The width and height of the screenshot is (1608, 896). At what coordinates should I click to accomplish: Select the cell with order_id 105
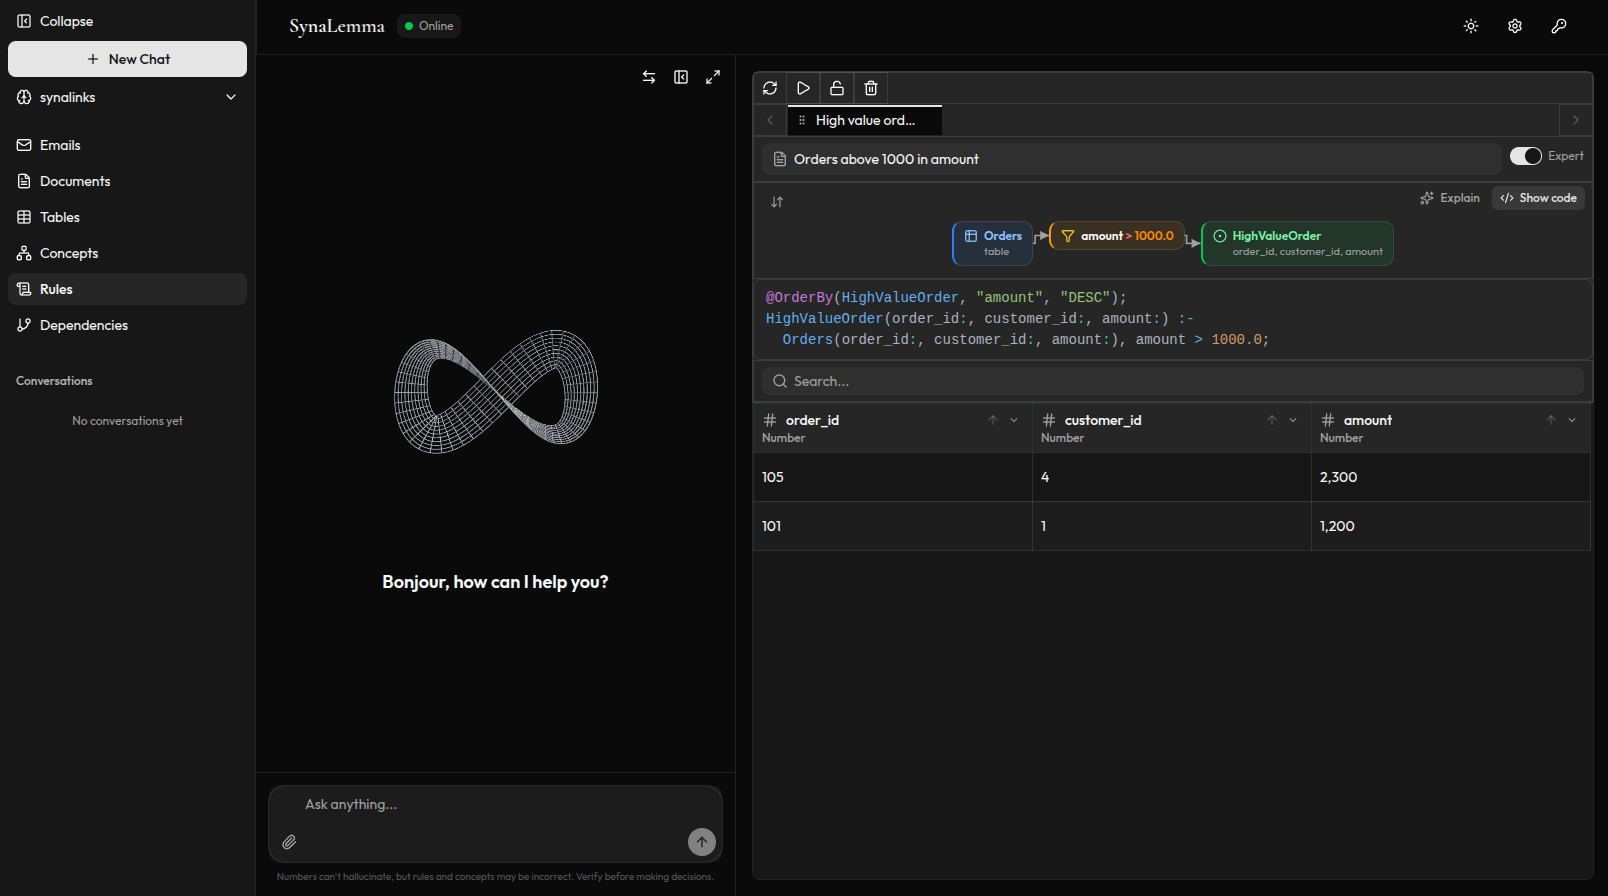(x=892, y=477)
